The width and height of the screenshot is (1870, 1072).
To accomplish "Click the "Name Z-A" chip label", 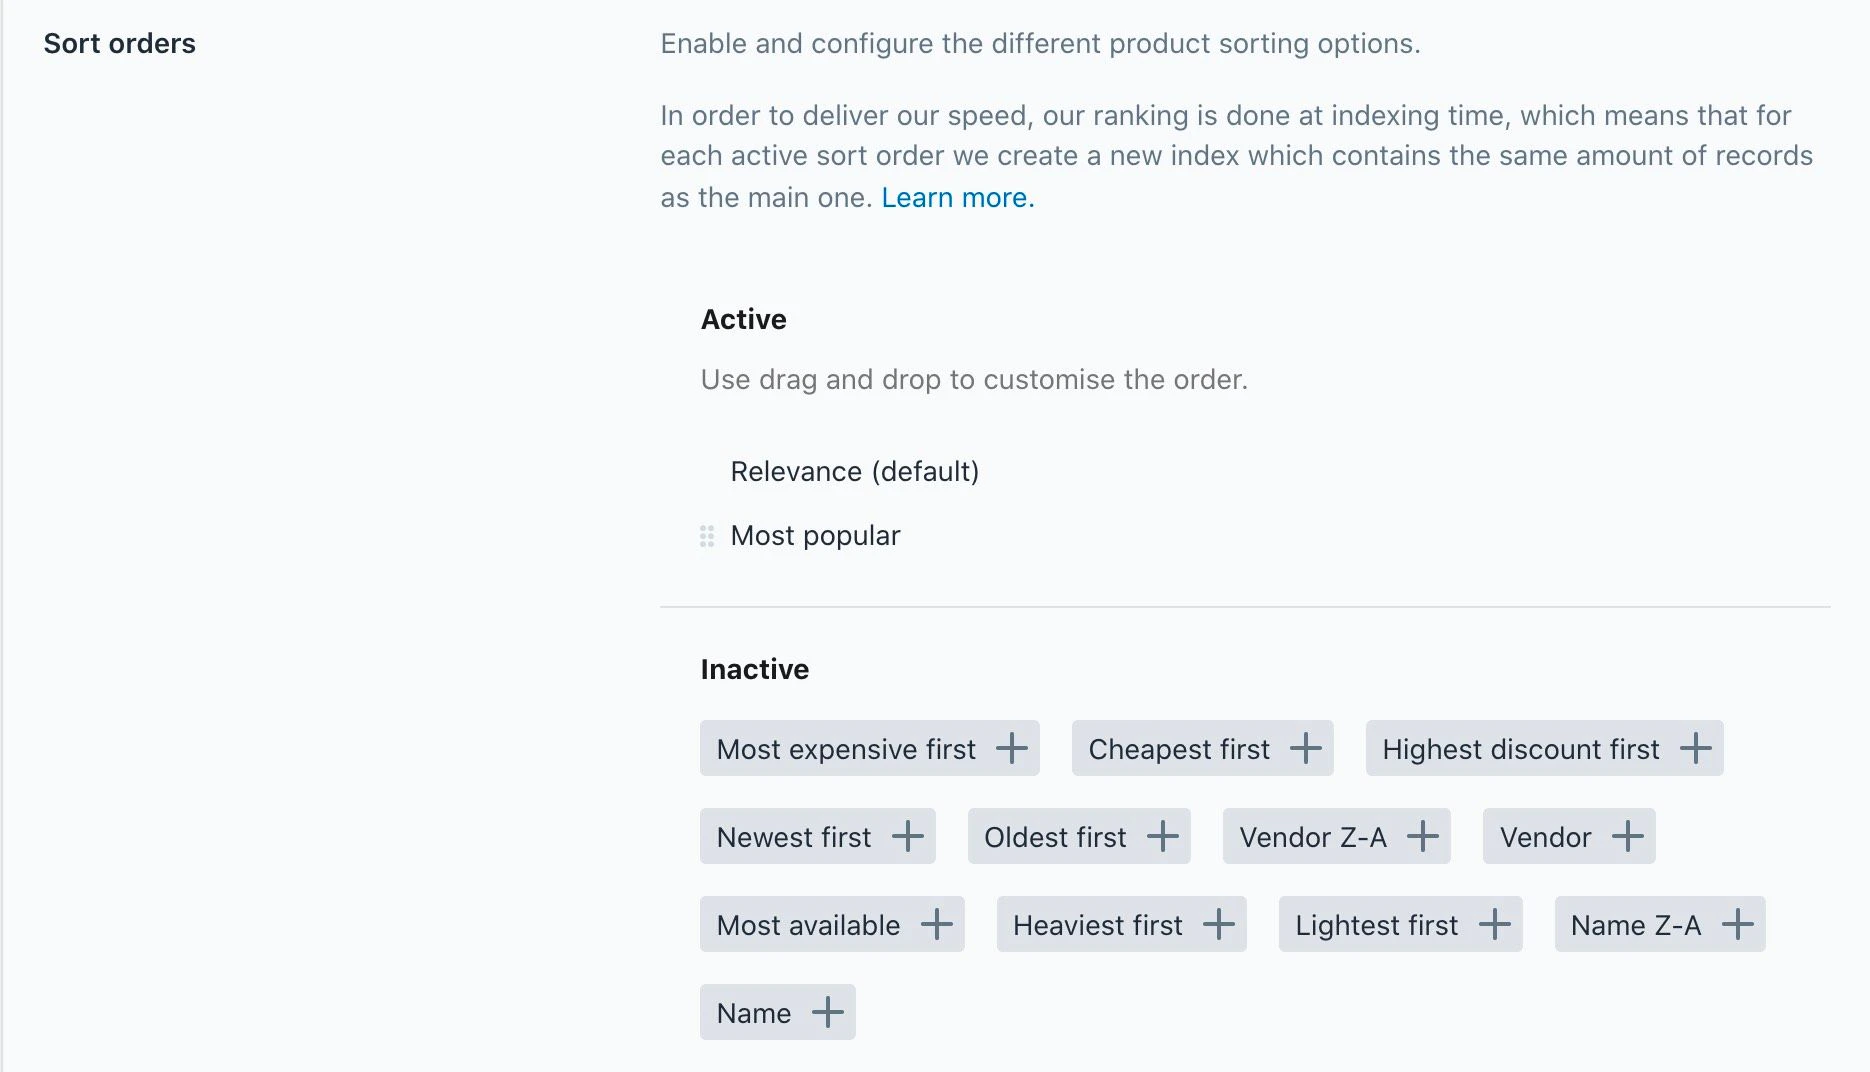I will [1635, 925].
